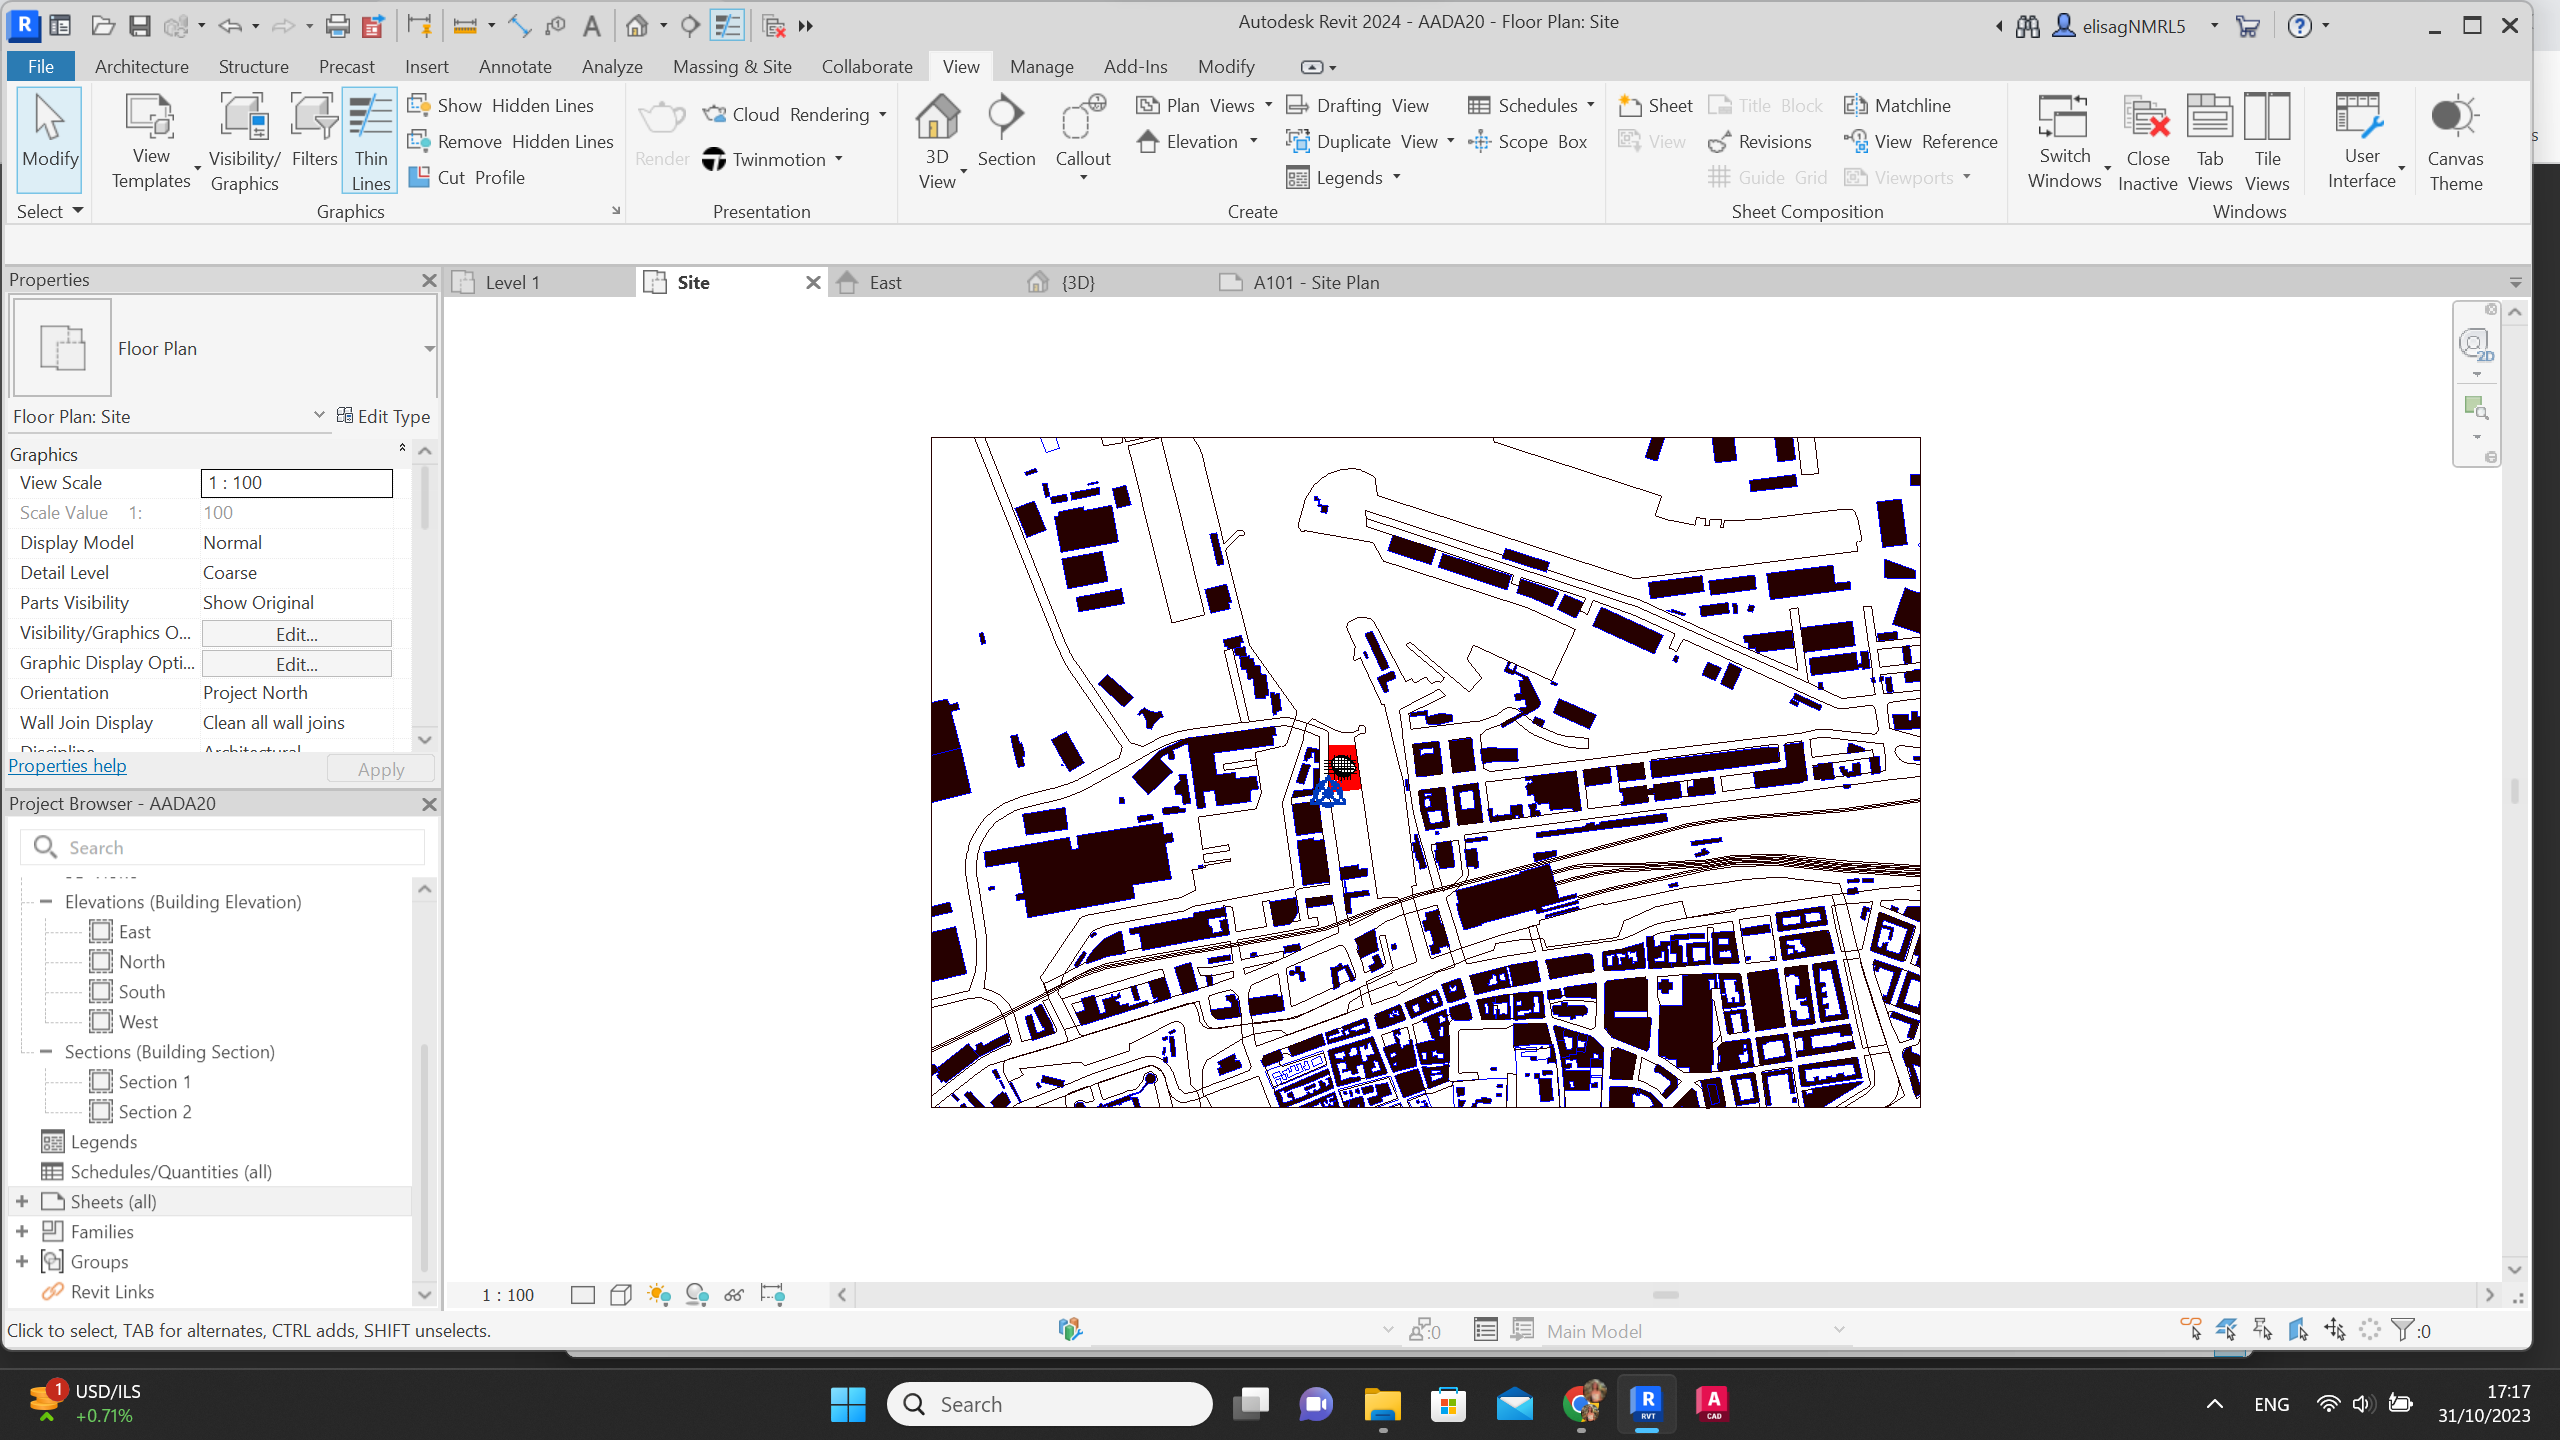The height and width of the screenshot is (1440, 2560).
Task: Expand the Families node
Action: pyautogui.click(x=22, y=1231)
